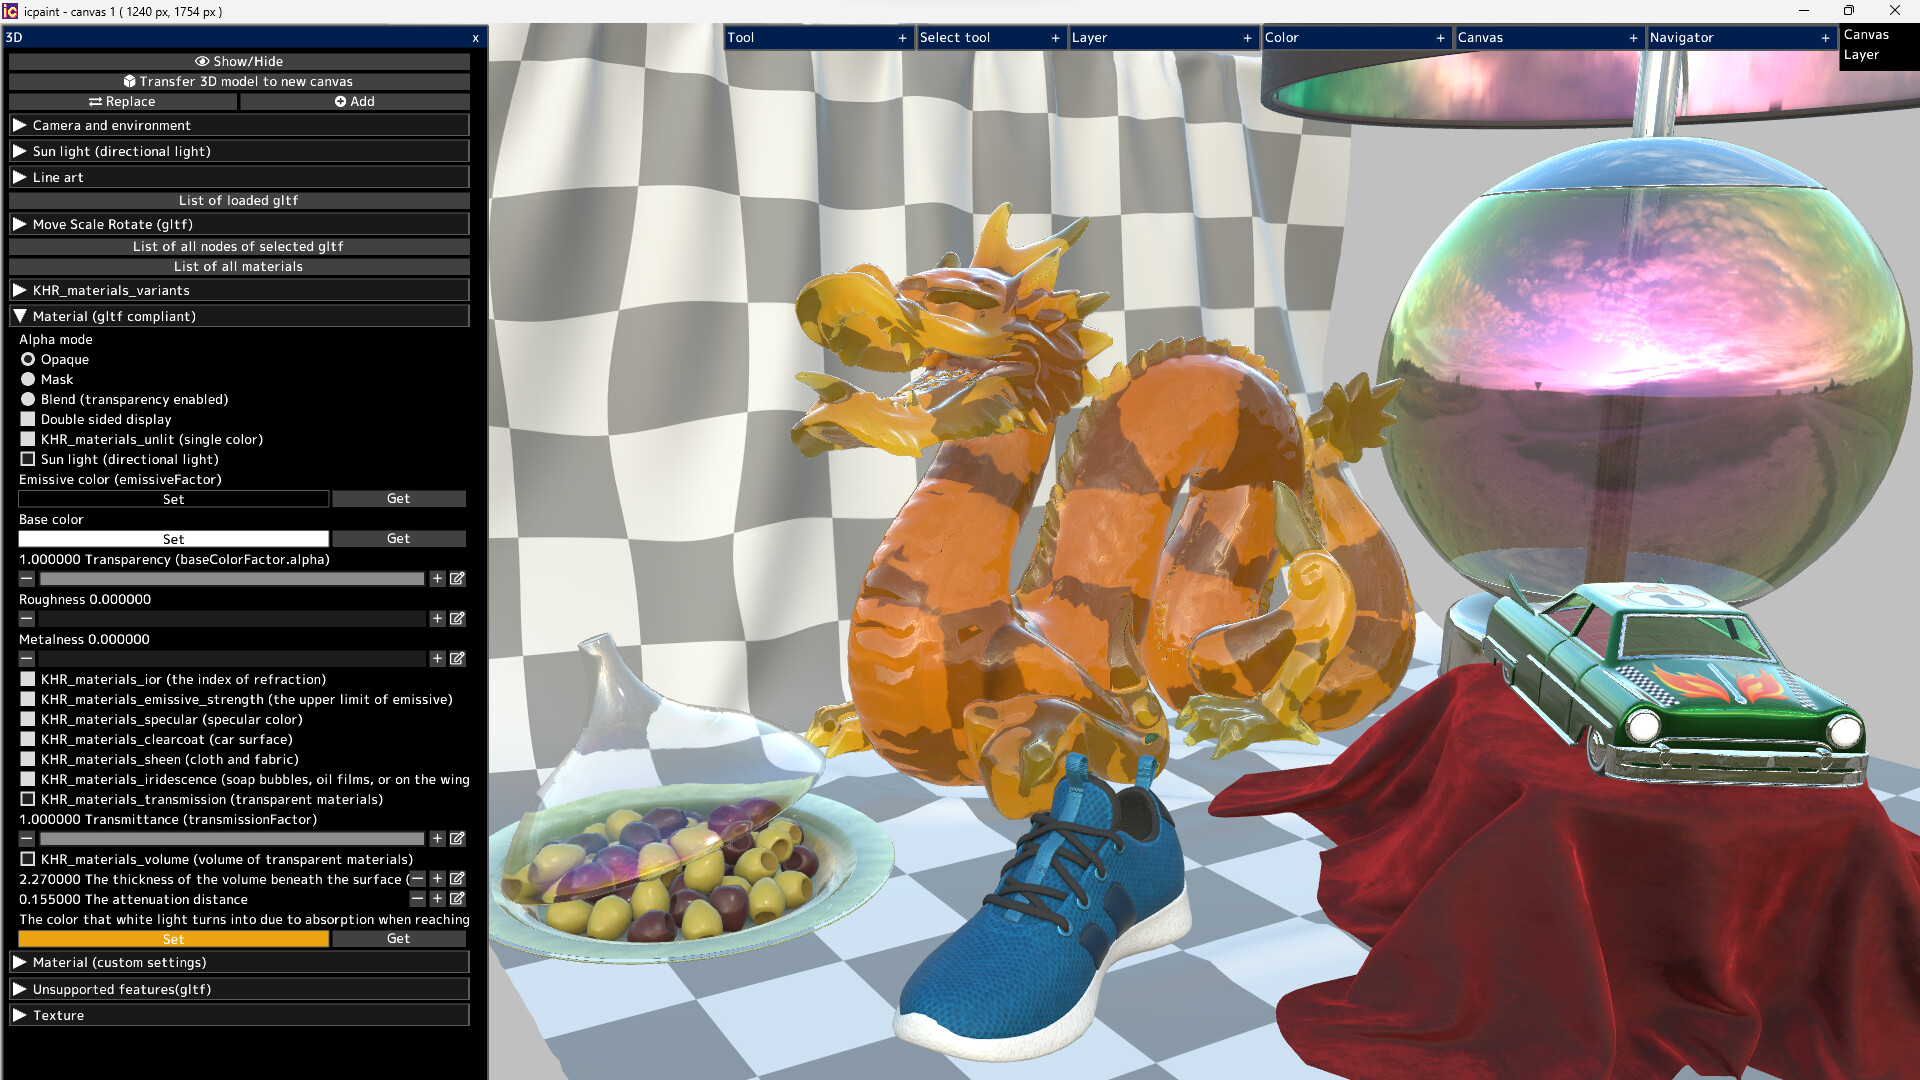The height and width of the screenshot is (1080, 1920).
Task: Click edit icon for the Transmittance transmissionFactor
Action: [x=457, y=839]
